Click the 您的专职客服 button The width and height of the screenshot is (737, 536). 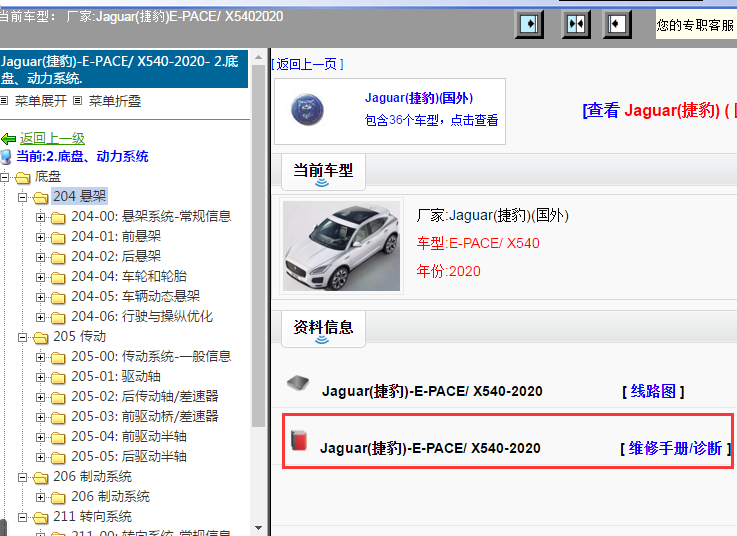pos(696,25)
